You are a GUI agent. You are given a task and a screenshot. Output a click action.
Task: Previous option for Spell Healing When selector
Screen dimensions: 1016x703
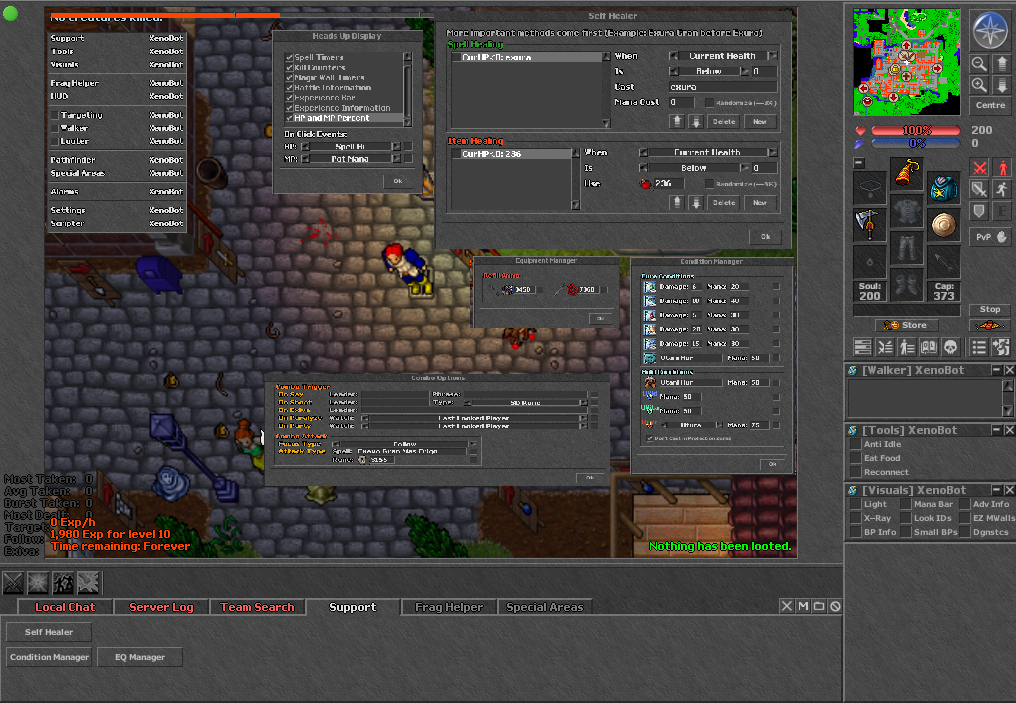click(673, 56)
